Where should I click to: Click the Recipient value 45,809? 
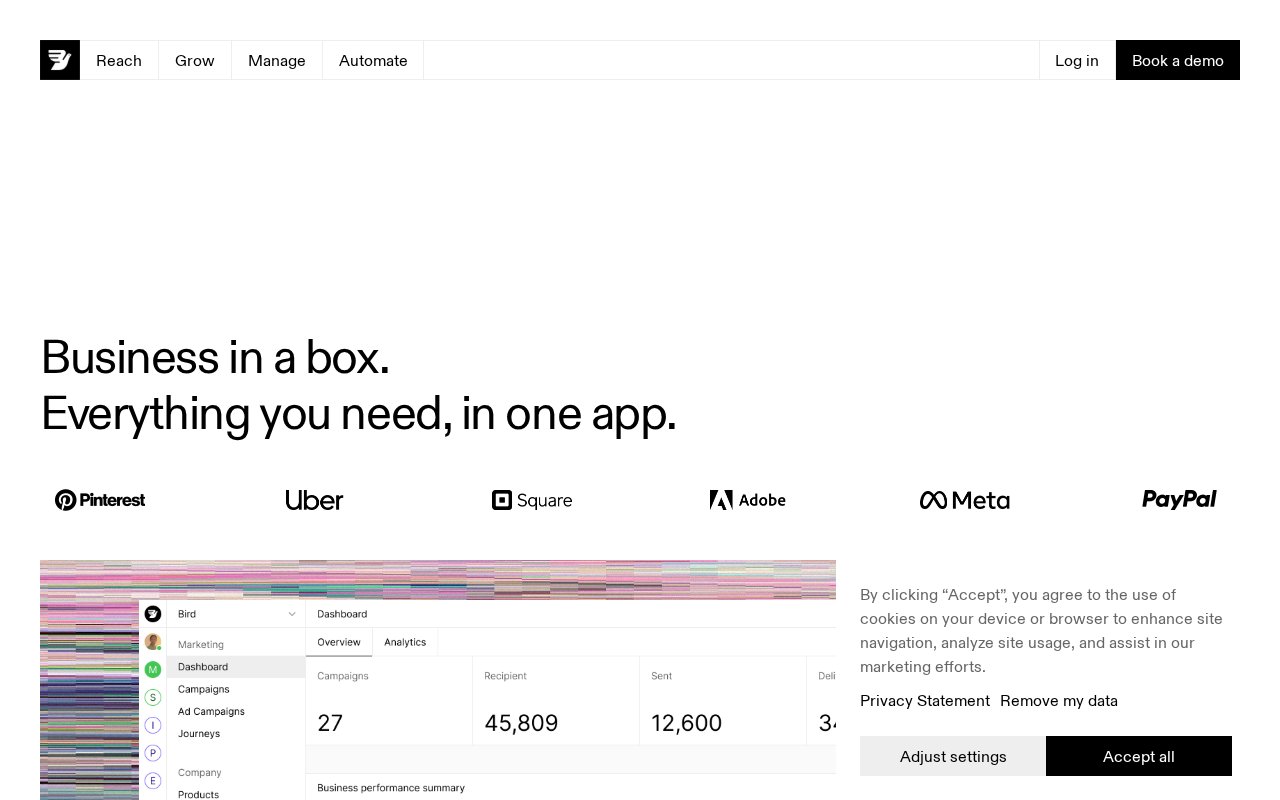[521, 723]
